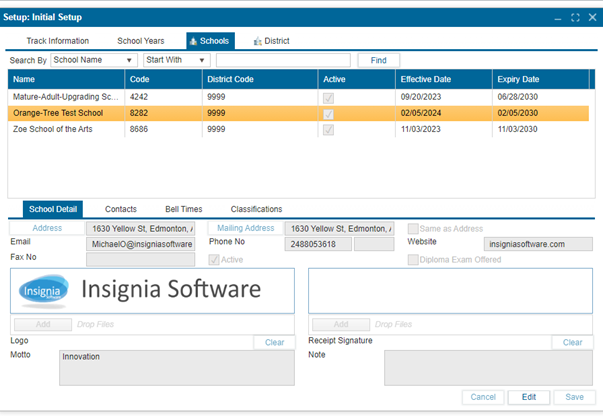Close the Initial Setup window
Viewport: 603px width, 416px height.
pos(591,17)
